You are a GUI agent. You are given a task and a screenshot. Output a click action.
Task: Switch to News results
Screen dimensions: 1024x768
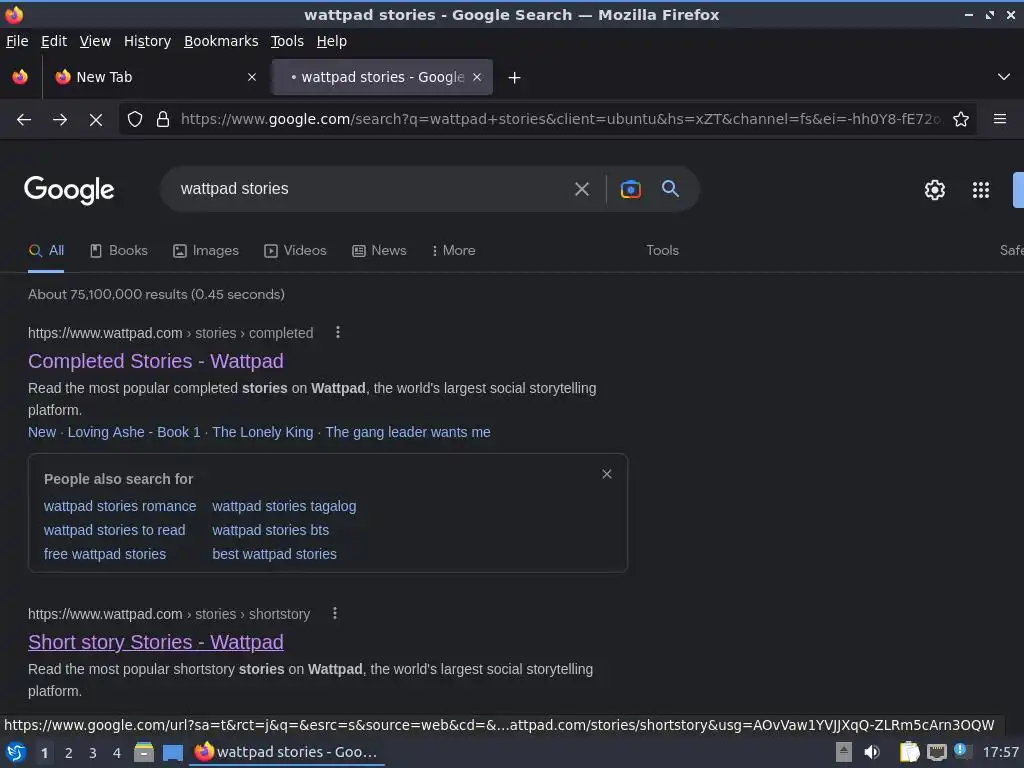click(x=379, y=251)
